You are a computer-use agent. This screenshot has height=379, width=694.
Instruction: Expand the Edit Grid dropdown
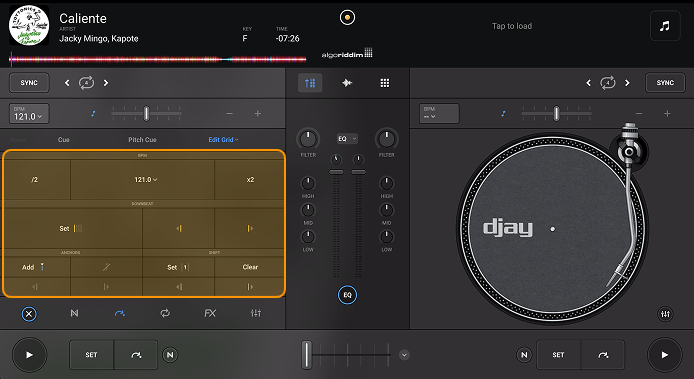223,139
